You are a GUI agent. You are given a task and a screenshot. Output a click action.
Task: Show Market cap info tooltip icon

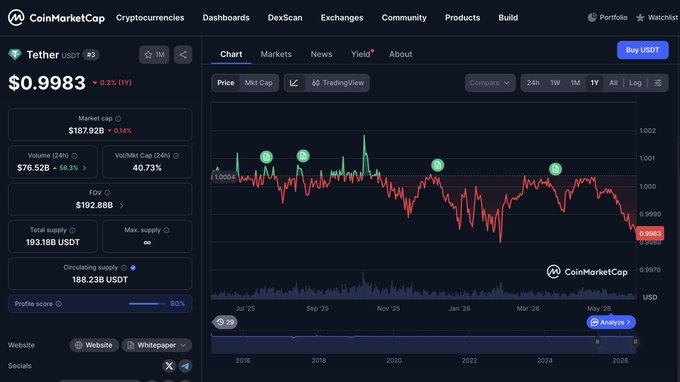pos(118,118)
